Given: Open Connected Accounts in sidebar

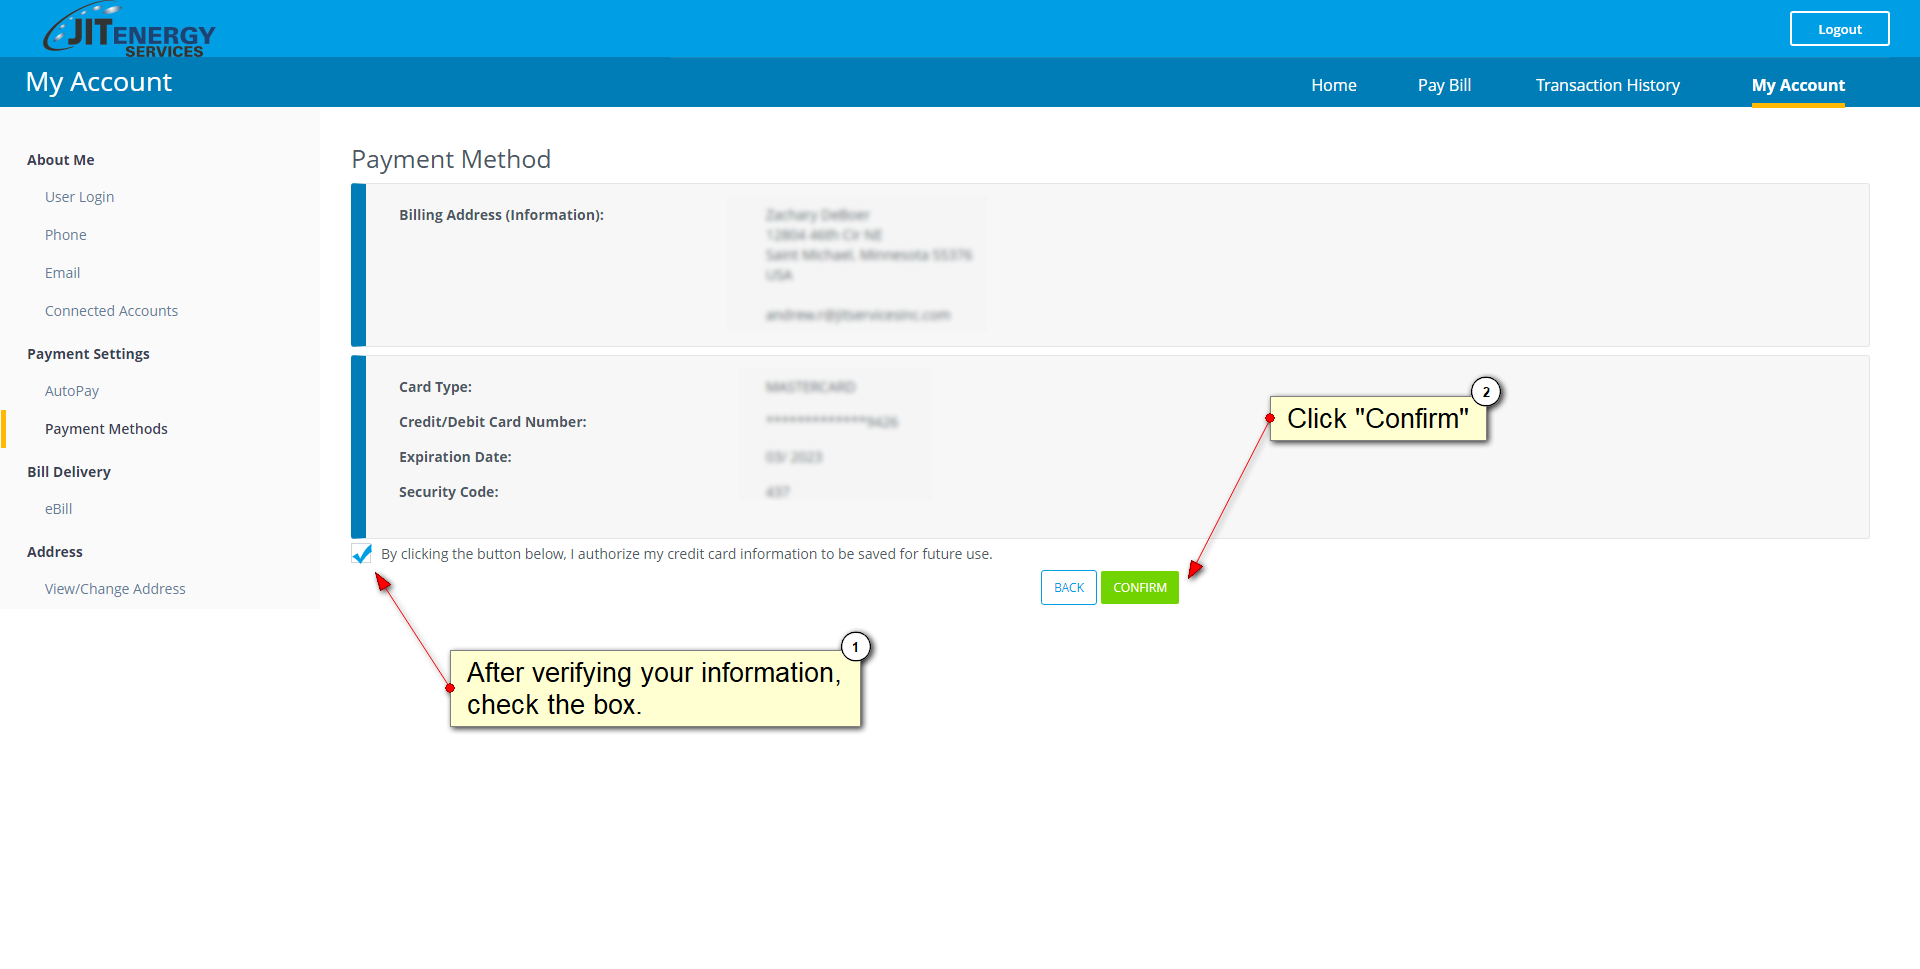Looking at the screenshot, I should [111, 311].
